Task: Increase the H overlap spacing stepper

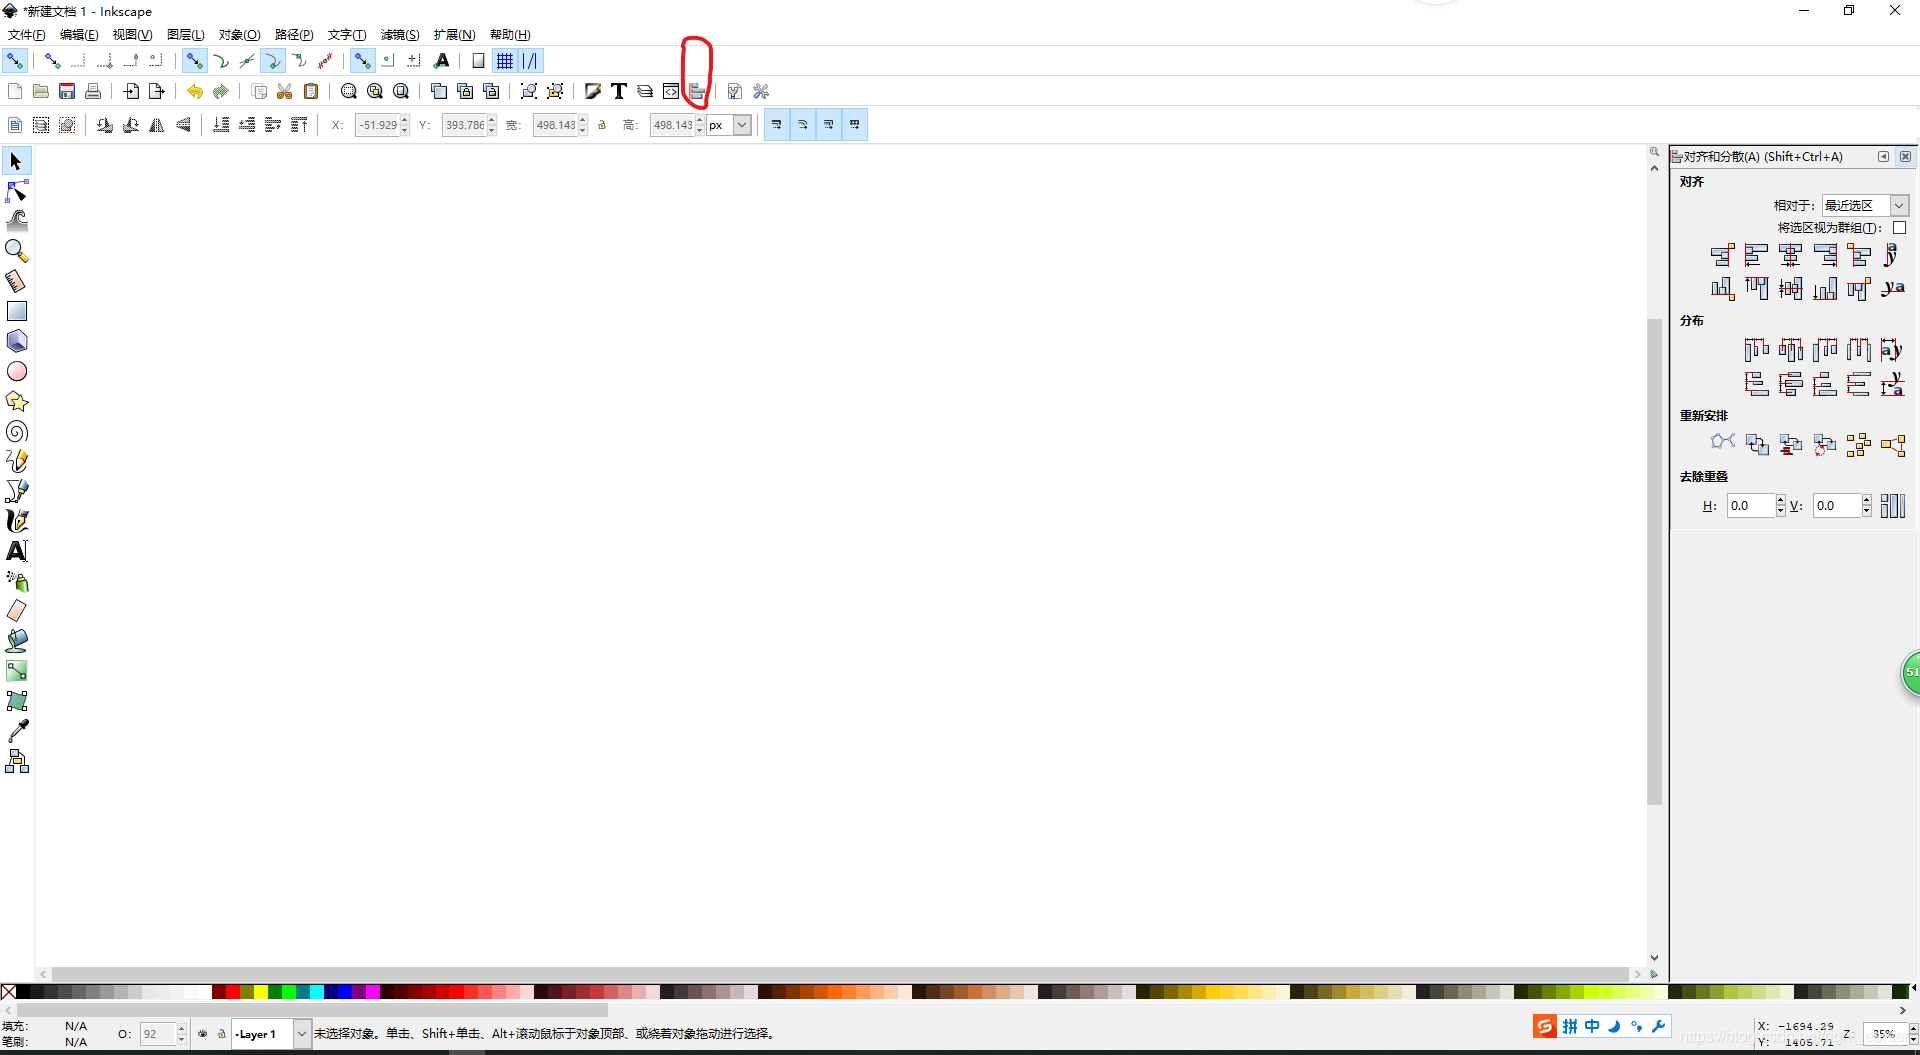Action: click(x=1781, y=500)
